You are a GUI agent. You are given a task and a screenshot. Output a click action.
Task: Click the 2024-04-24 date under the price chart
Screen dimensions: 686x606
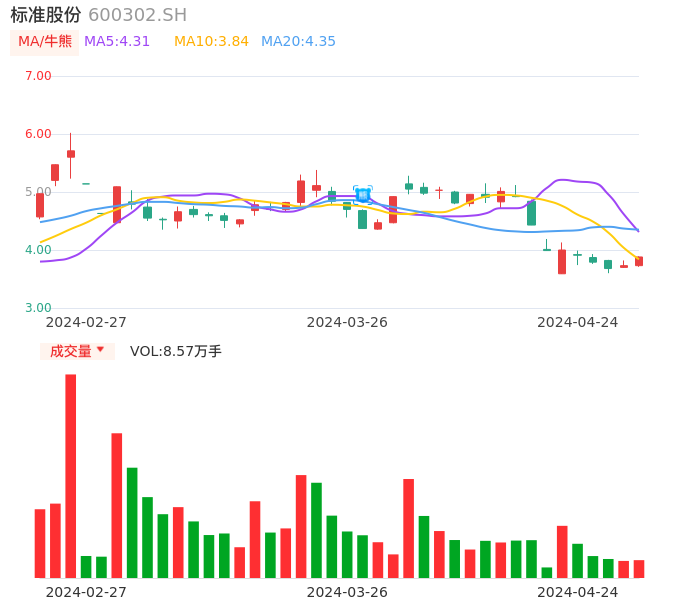coord(577,322)
